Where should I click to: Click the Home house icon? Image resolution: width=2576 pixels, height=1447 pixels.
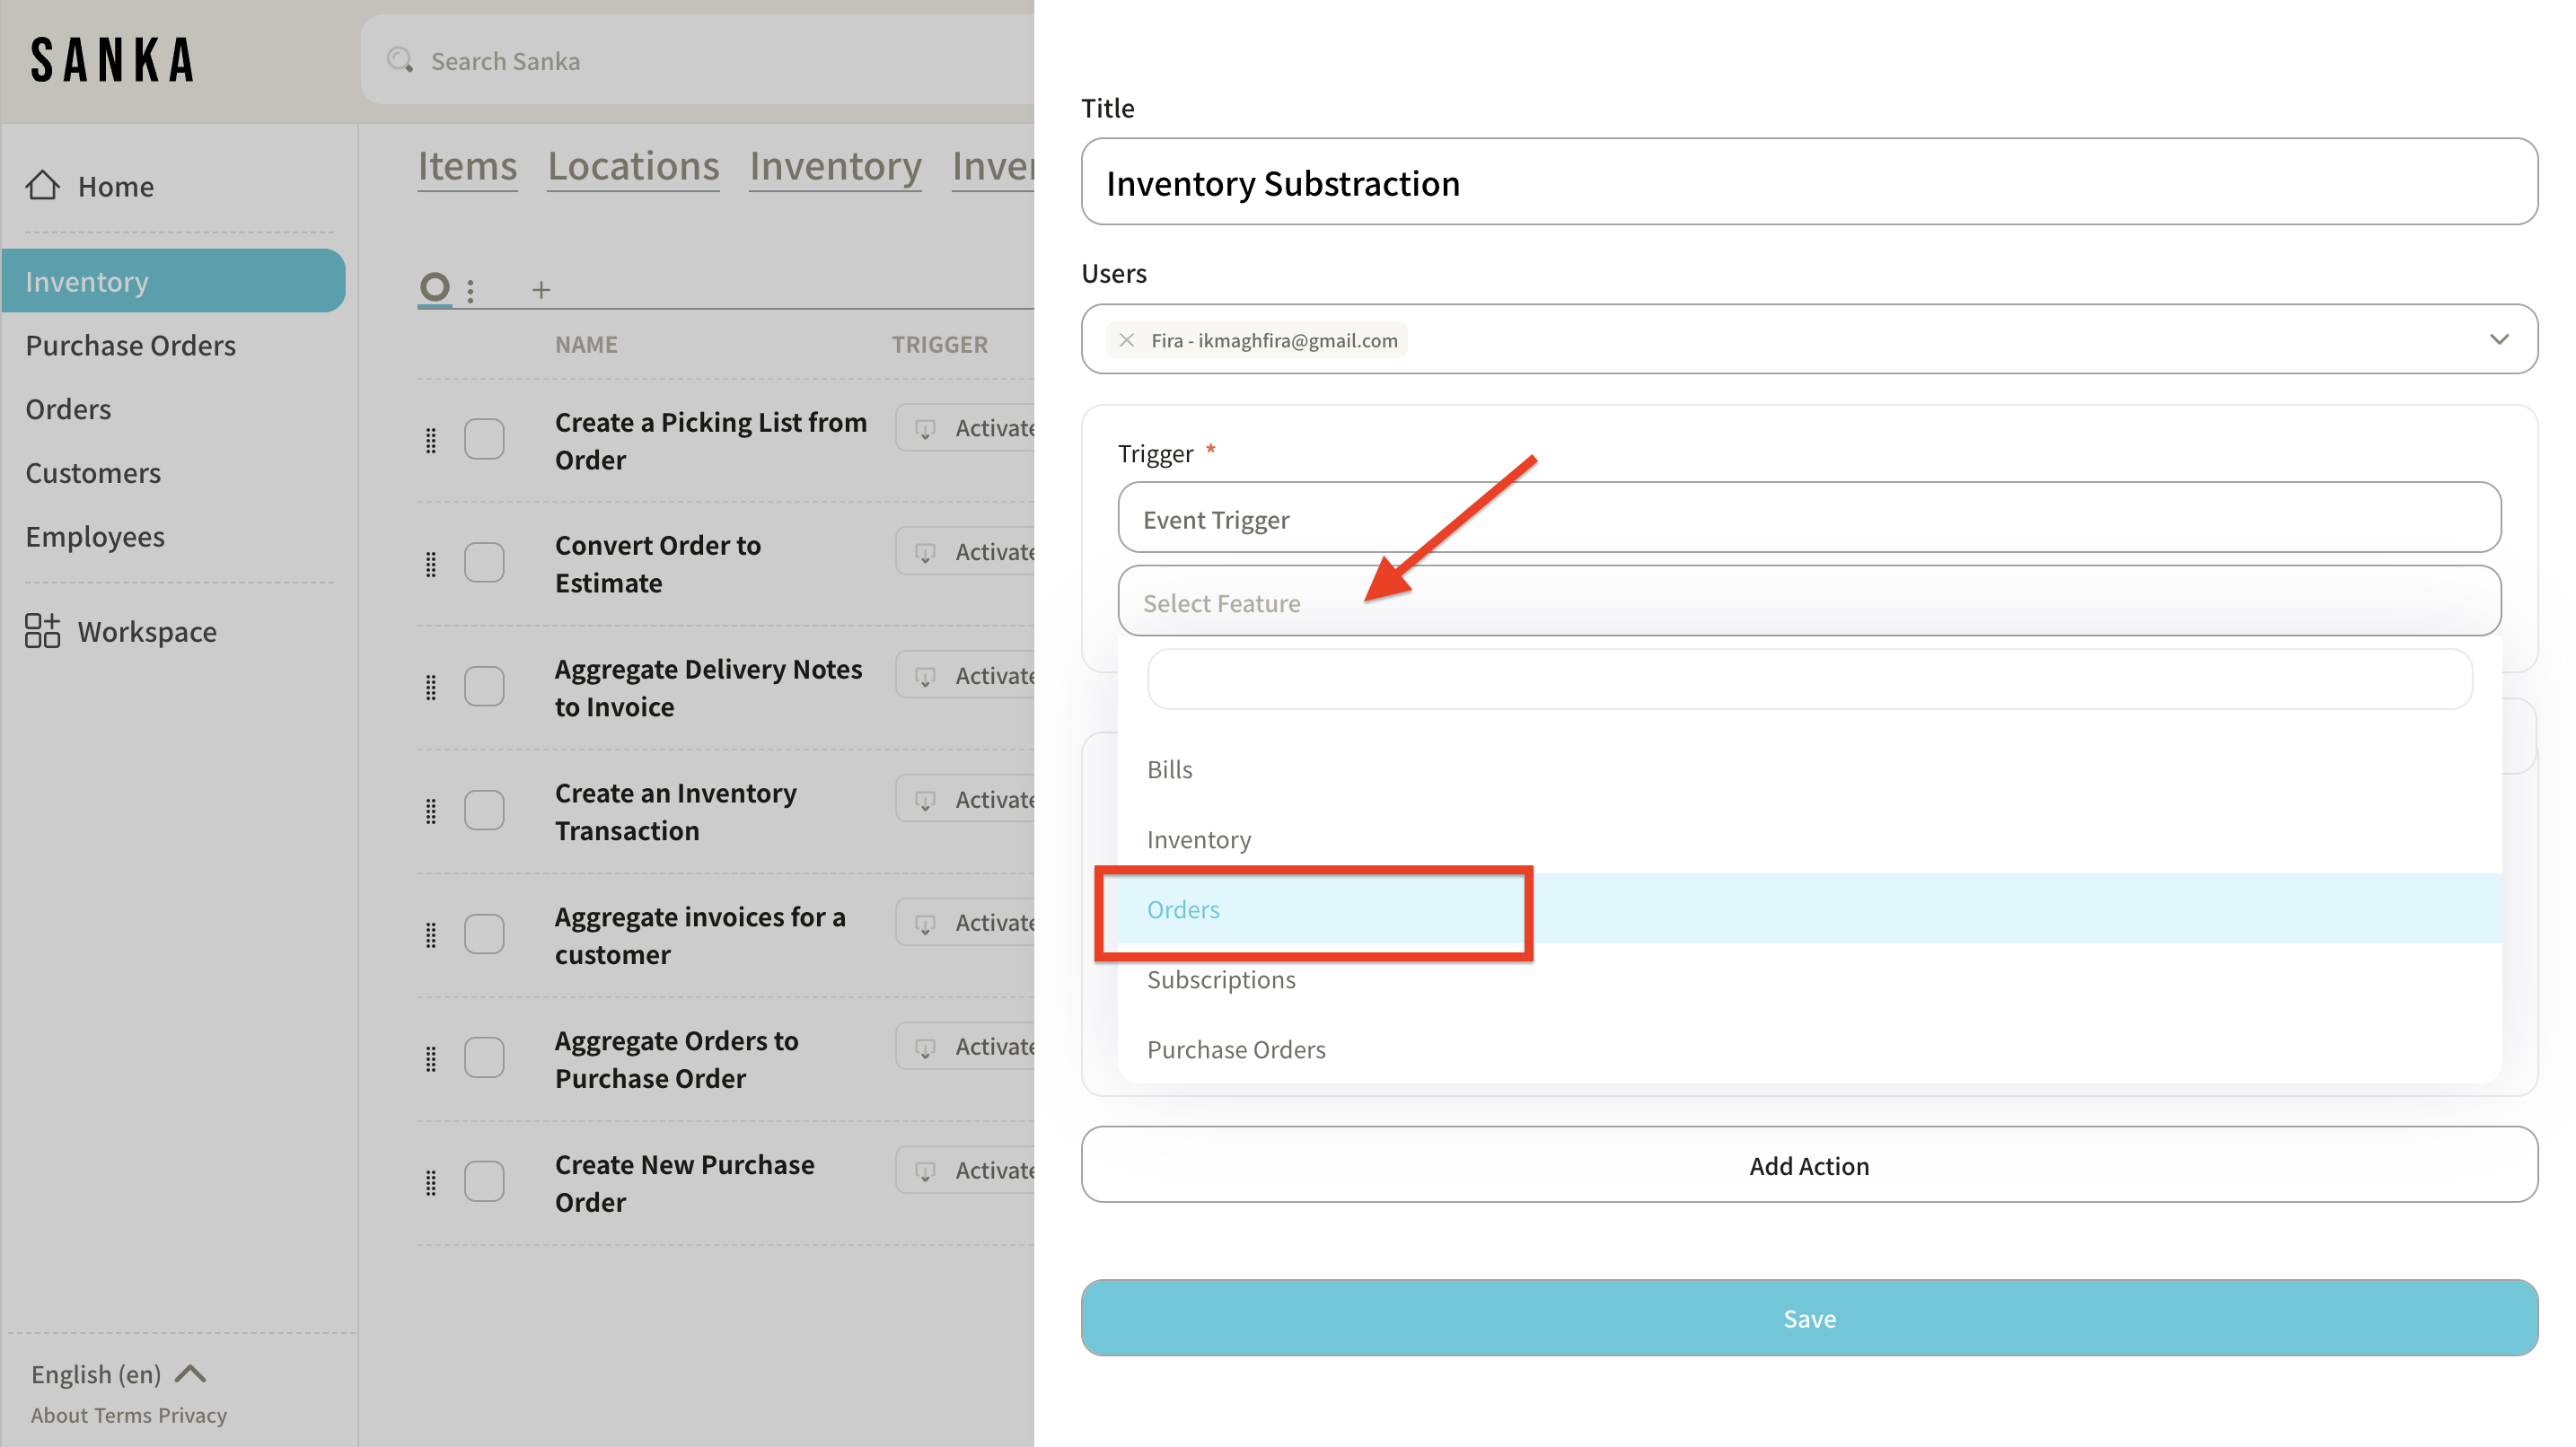click(x=42, y=185)
